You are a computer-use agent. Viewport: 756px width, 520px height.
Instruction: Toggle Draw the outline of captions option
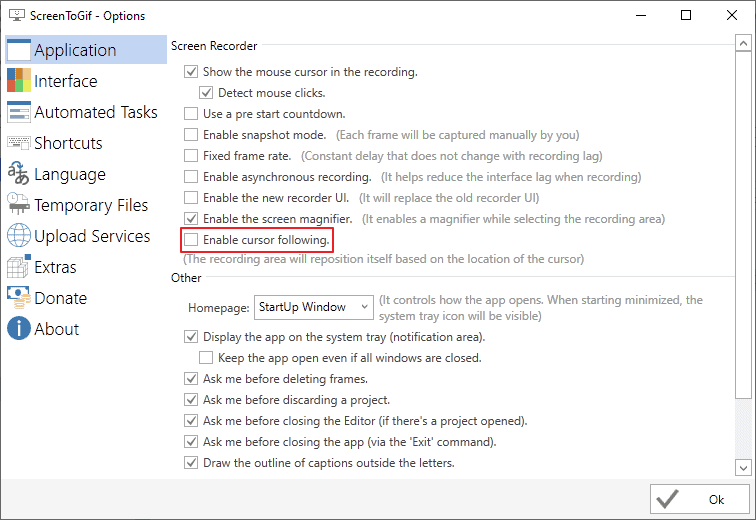point(191,463)
